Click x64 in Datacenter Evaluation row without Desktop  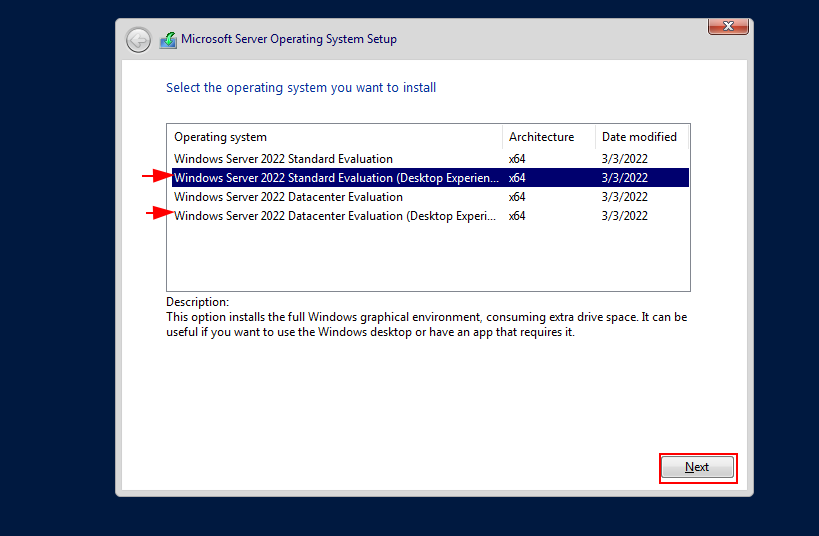[x=517, y=197]
